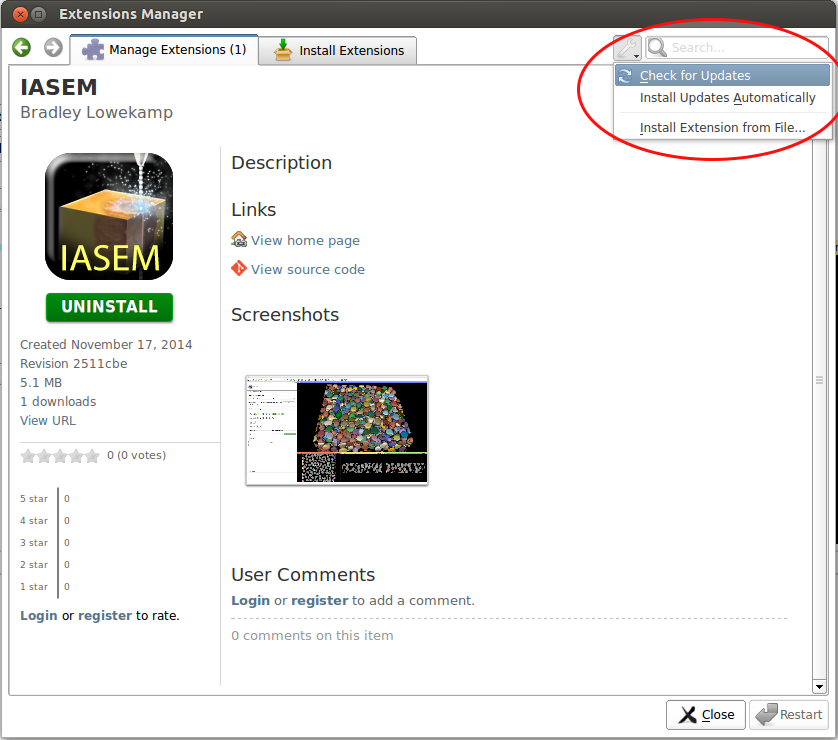Click the Close button at bottom

[706, 714]
